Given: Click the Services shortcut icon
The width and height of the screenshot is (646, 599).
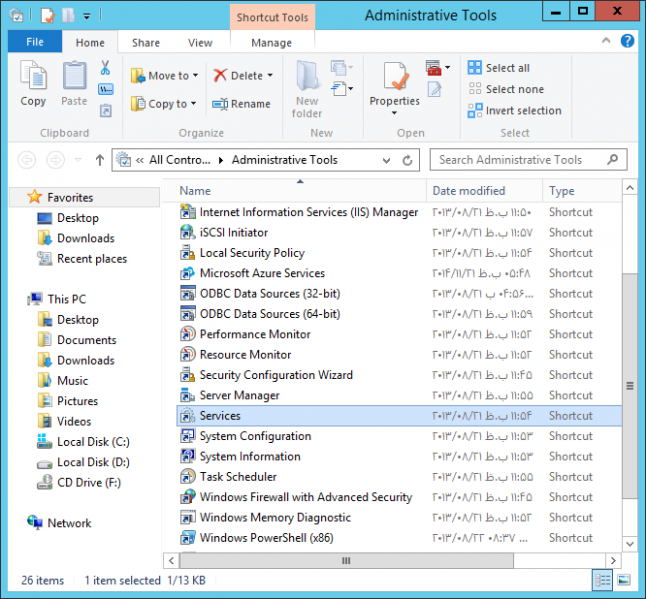Looking at the screenshot, I should coord(188,416).
